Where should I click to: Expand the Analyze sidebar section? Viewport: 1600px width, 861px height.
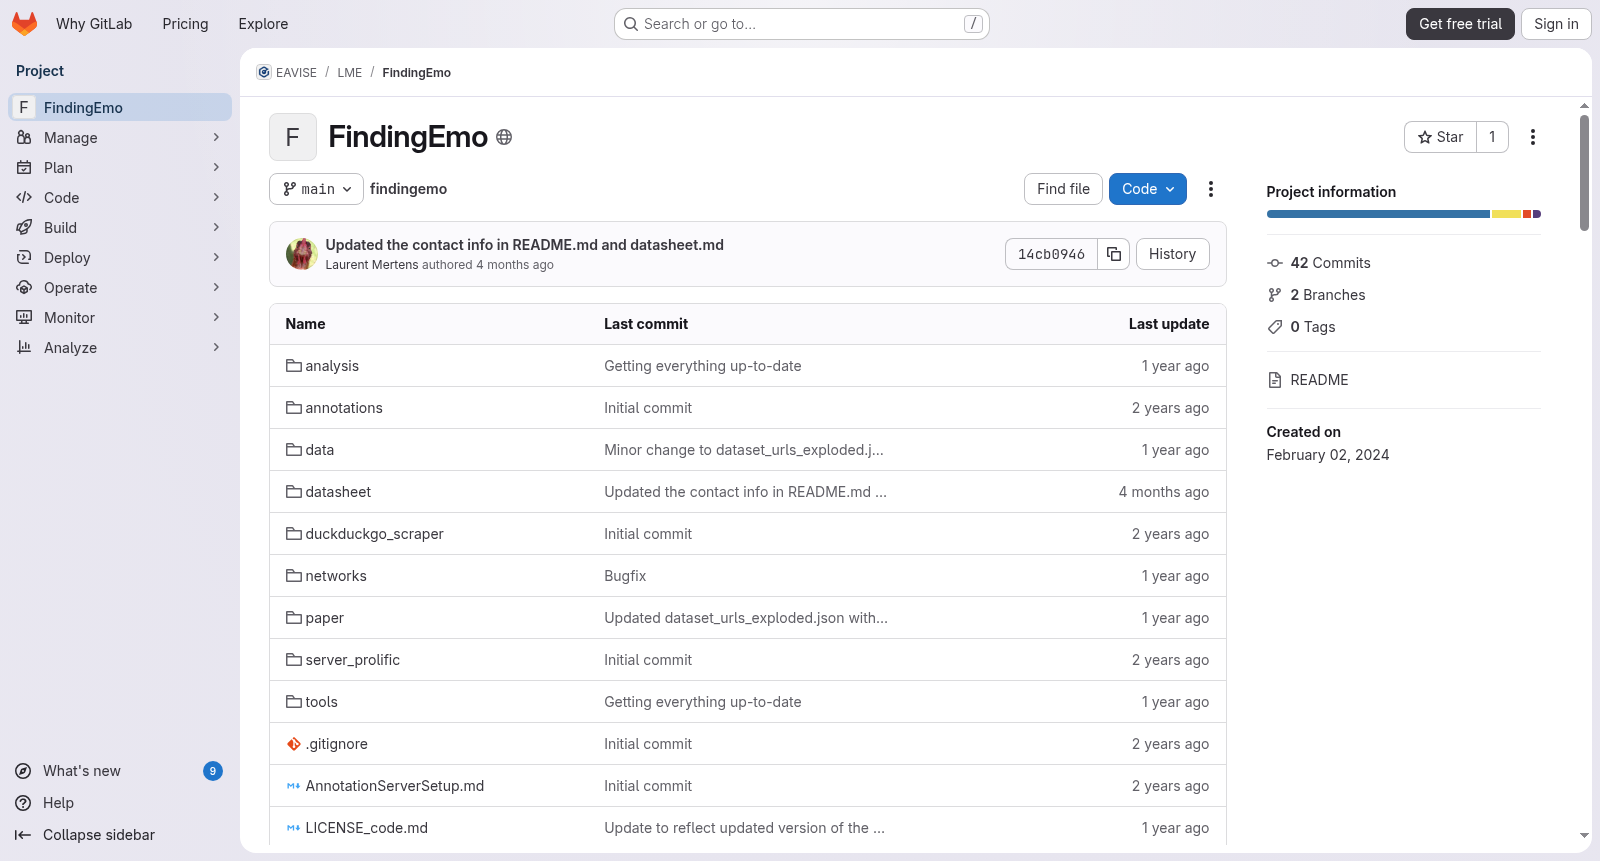120,348
